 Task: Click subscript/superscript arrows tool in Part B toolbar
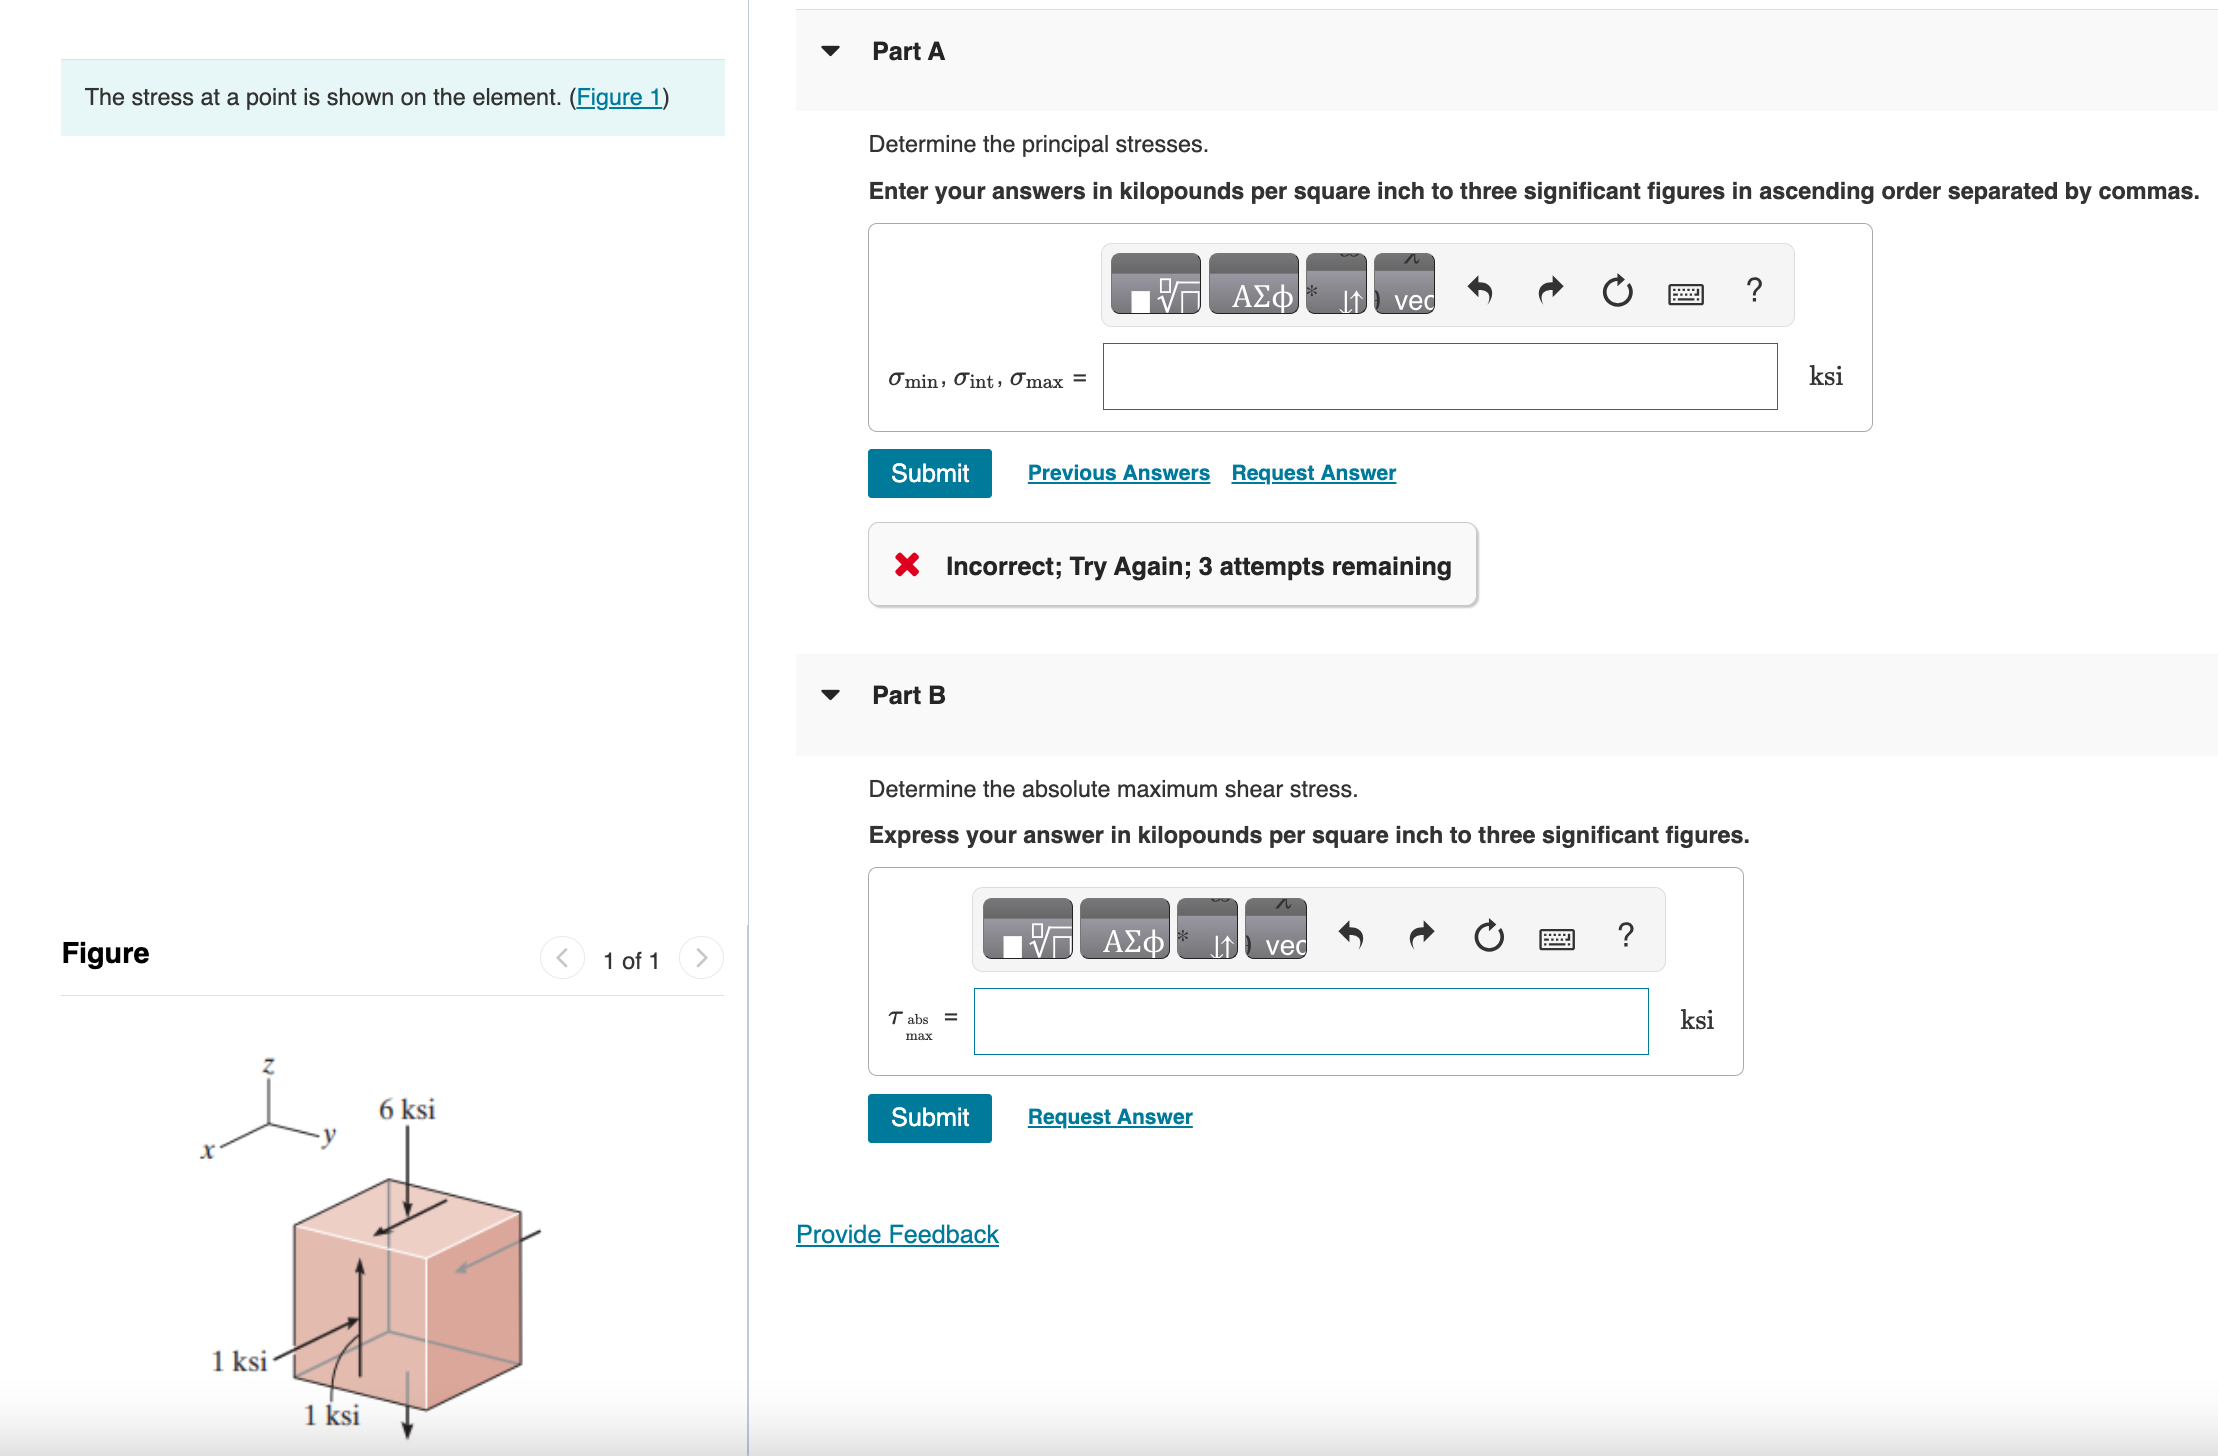(1207, 930)
